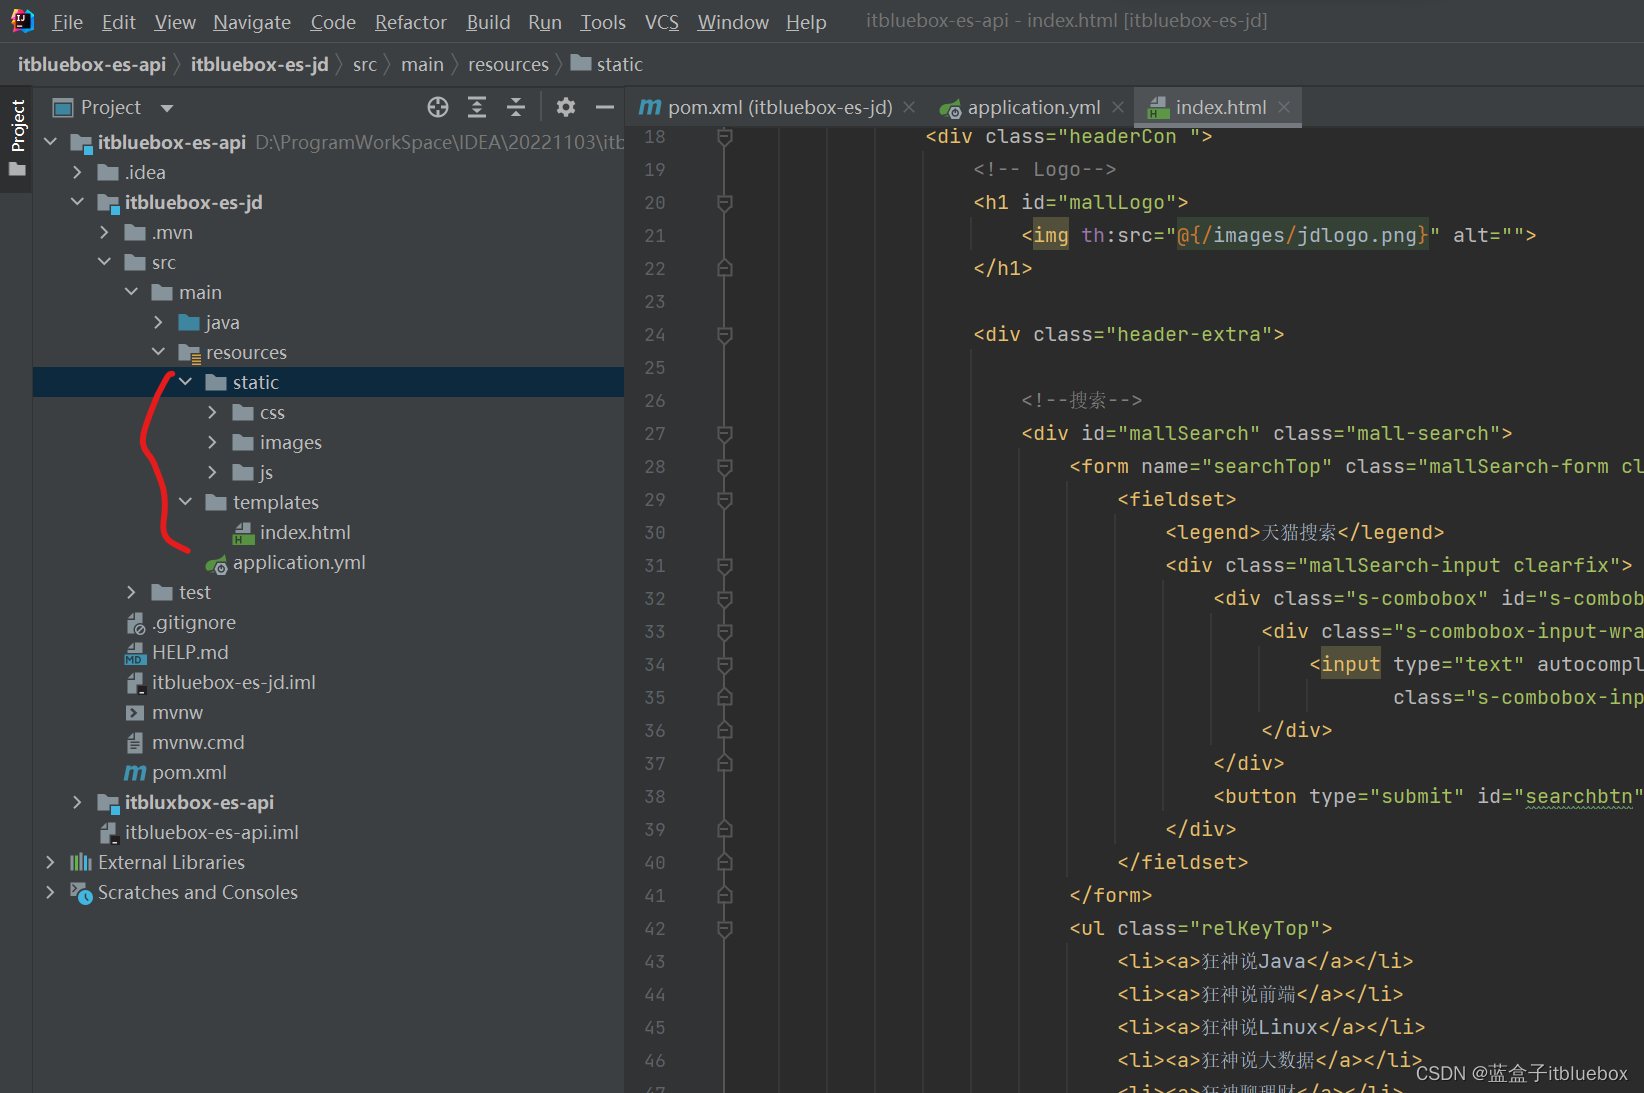The width and height of the screenshot is (1644, 1093).
Task: Collapse the static folder
Action: click(185, 382)
